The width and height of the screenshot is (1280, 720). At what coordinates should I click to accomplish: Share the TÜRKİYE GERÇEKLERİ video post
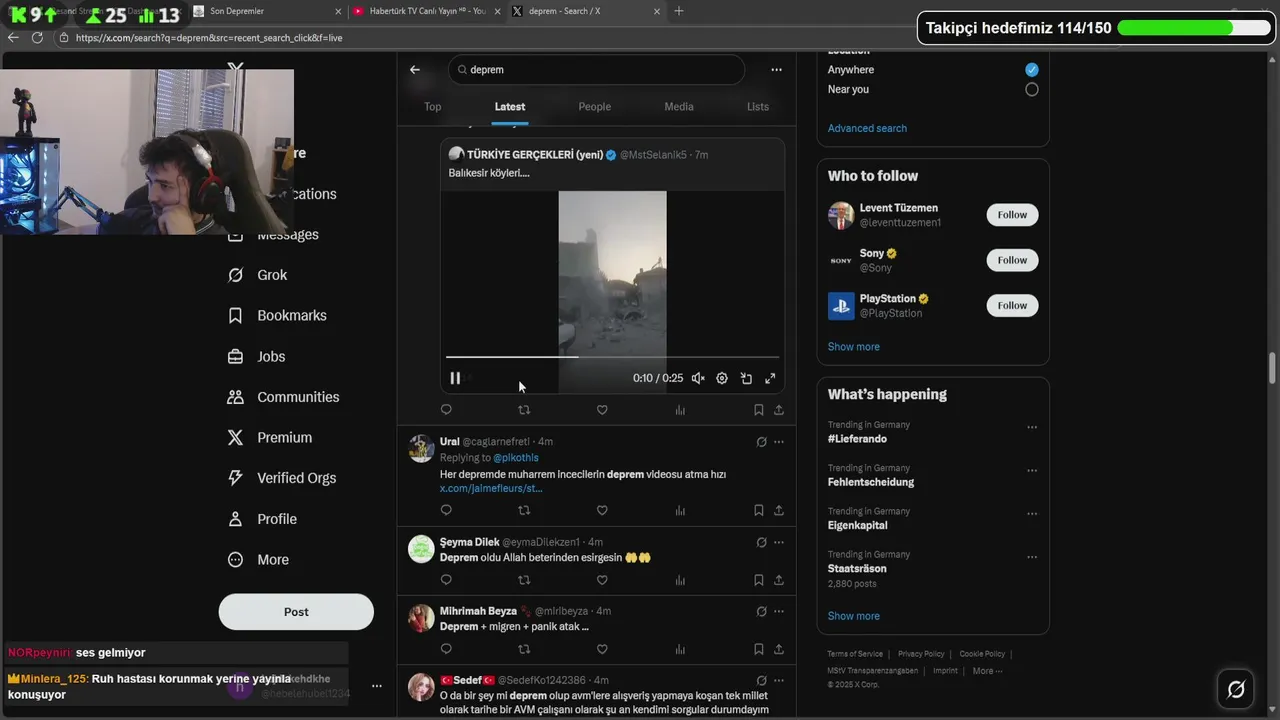pyautogui.click(x=779, y=410)
